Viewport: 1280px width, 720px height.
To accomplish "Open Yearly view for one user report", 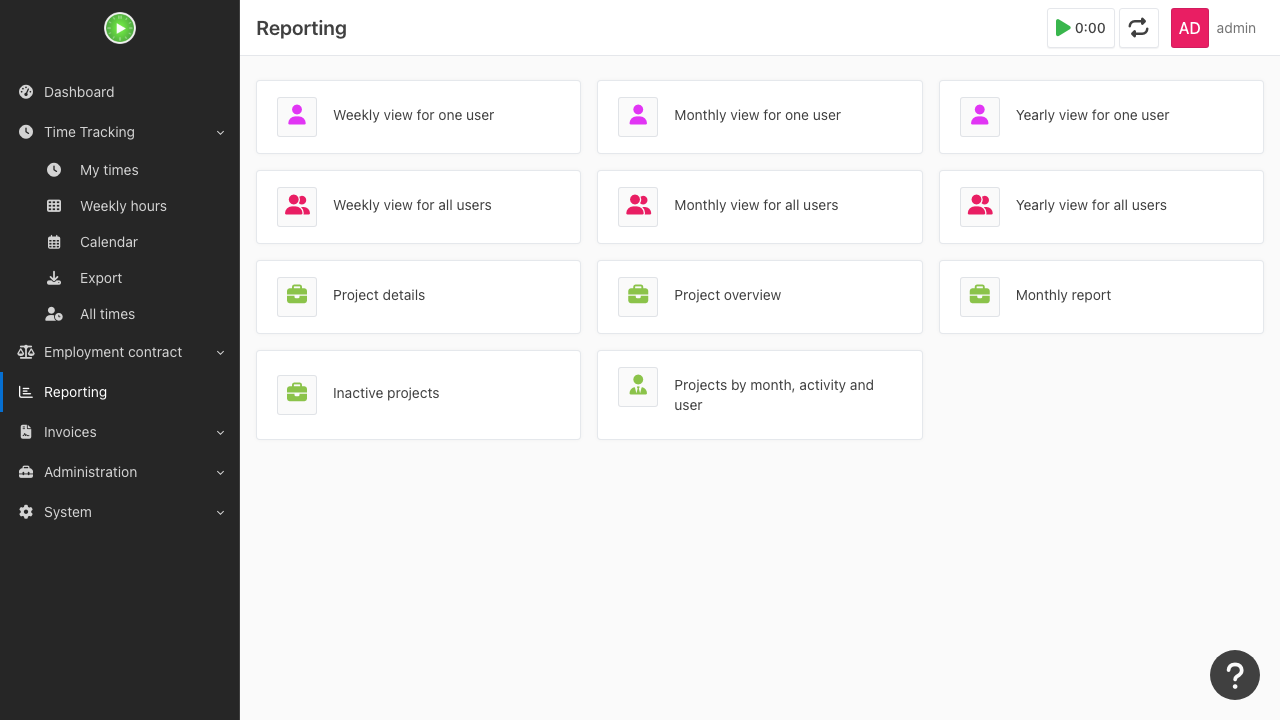I will click(1101, 117).
